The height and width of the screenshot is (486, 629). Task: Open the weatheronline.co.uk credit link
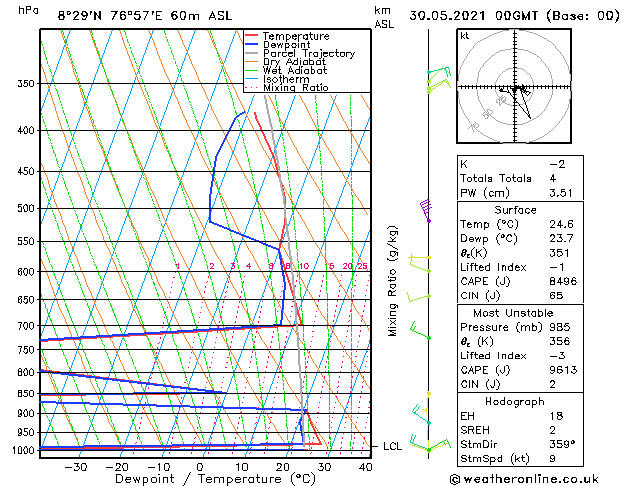tap(523, 479)
